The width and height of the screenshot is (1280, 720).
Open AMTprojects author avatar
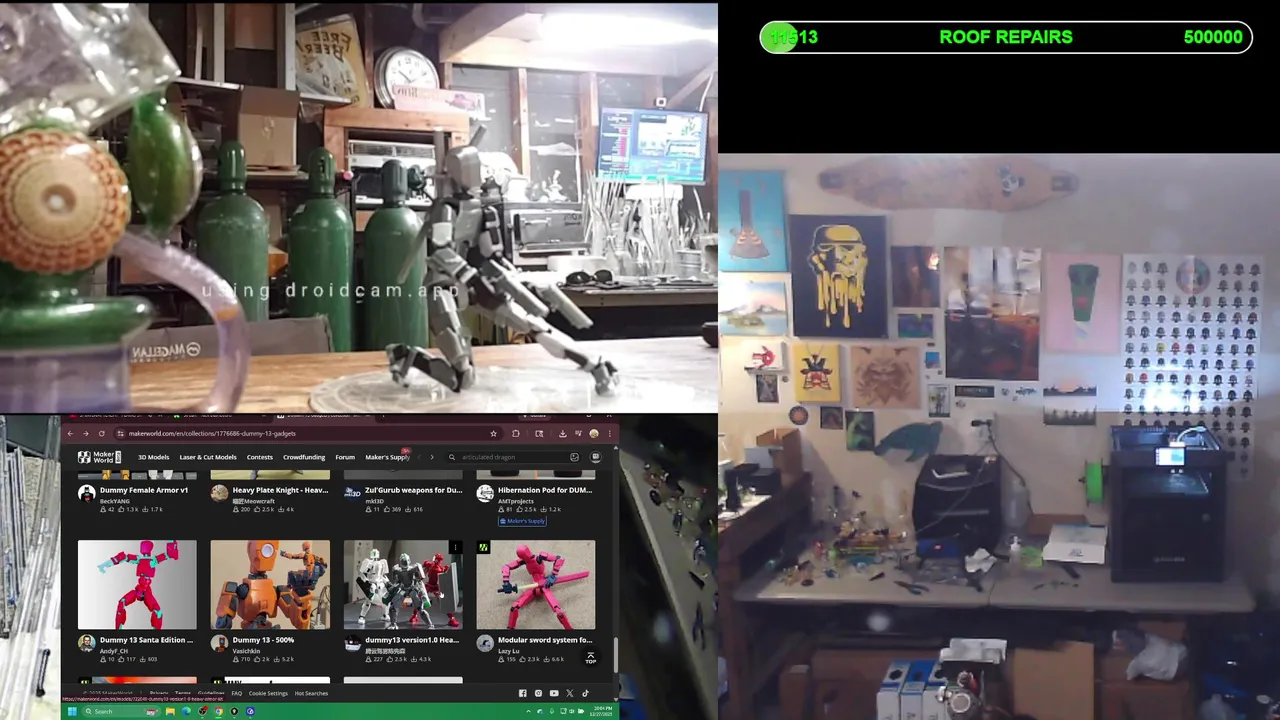click(485, 493)
